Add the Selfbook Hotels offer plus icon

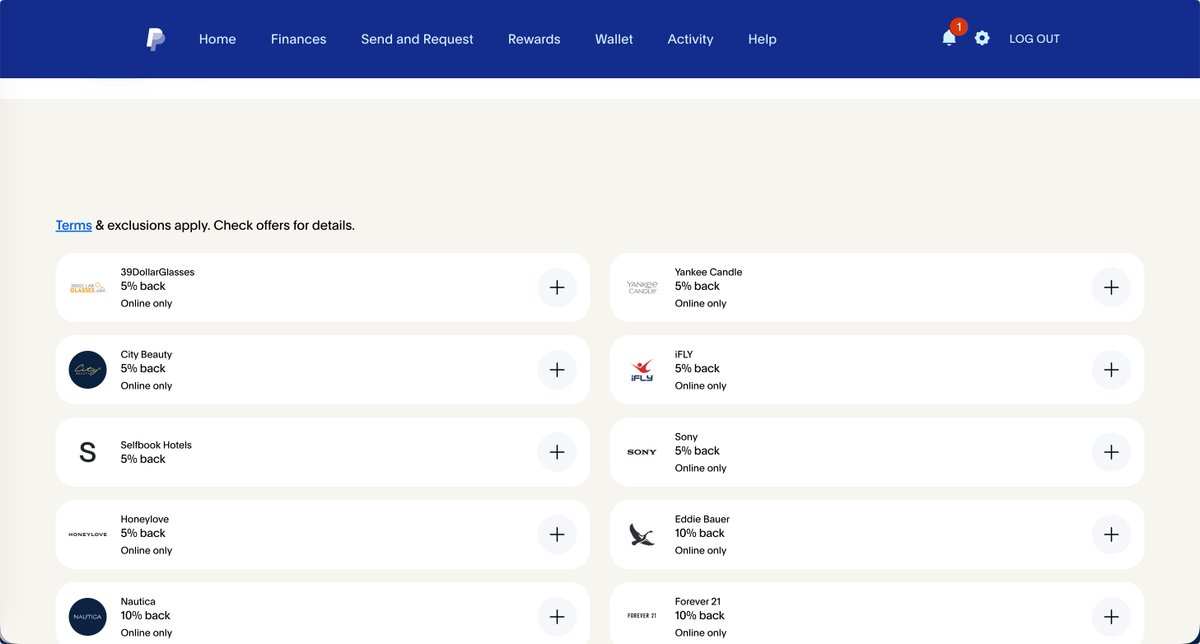(x=557, y=452)
